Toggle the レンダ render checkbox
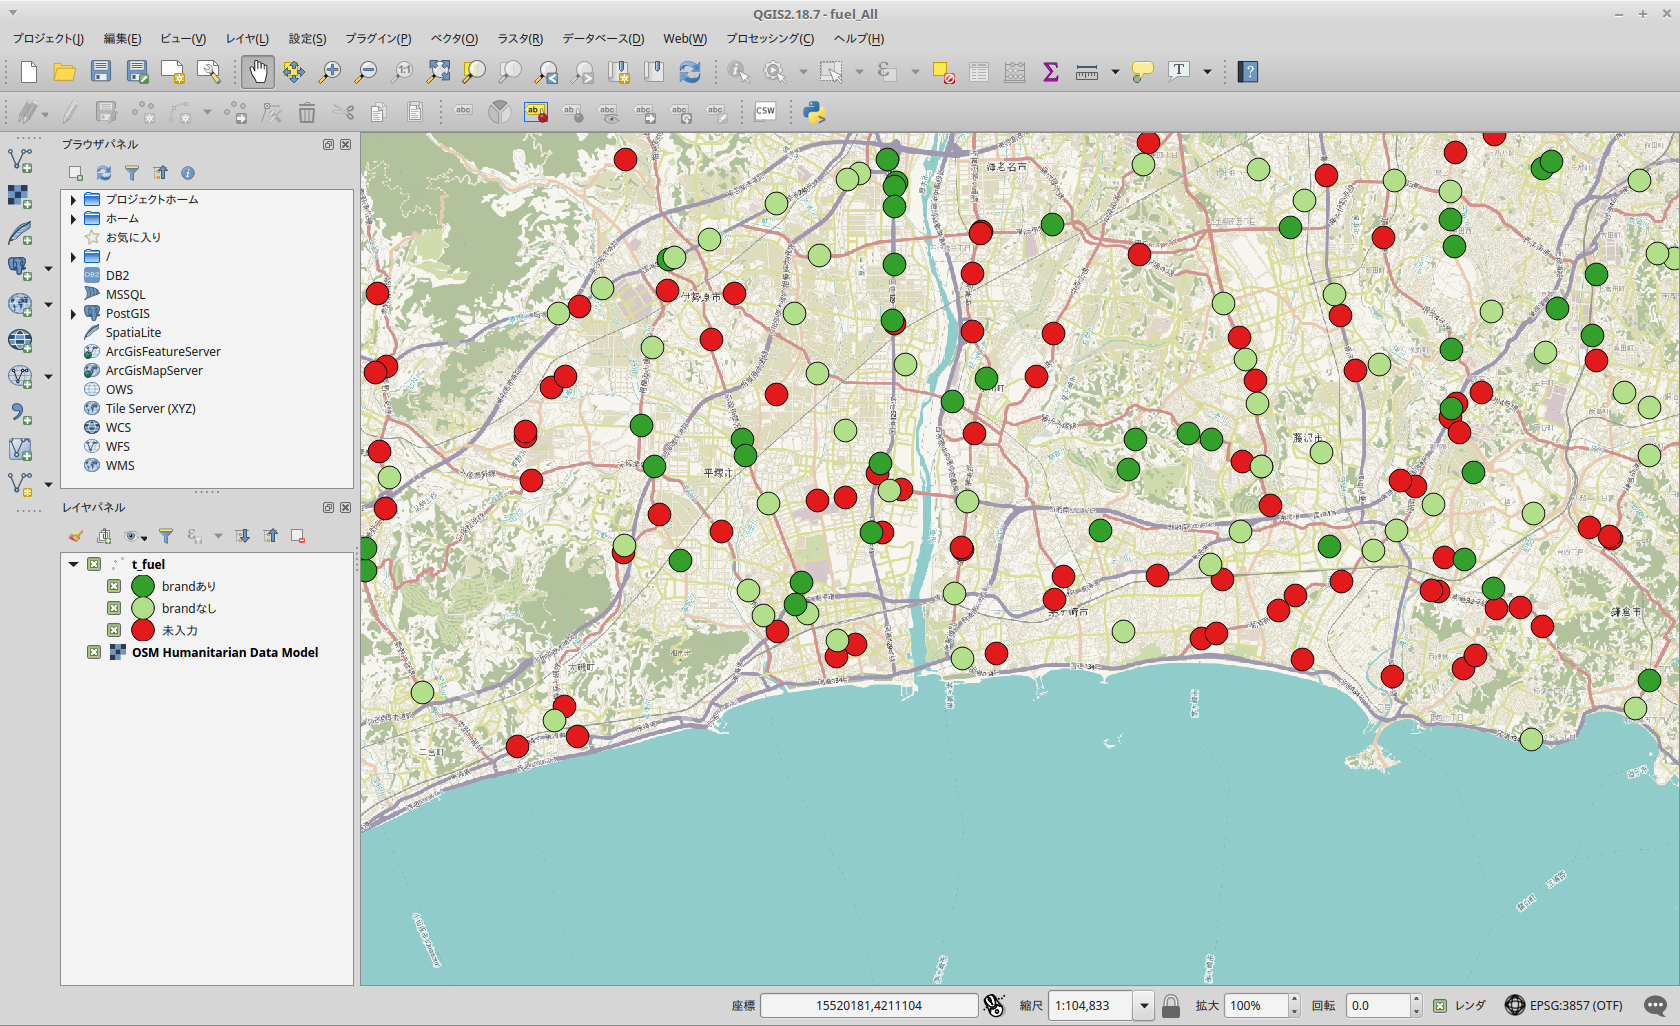The height and width of the screenshot is (1026, 1680). [x=1440, y=1005]
